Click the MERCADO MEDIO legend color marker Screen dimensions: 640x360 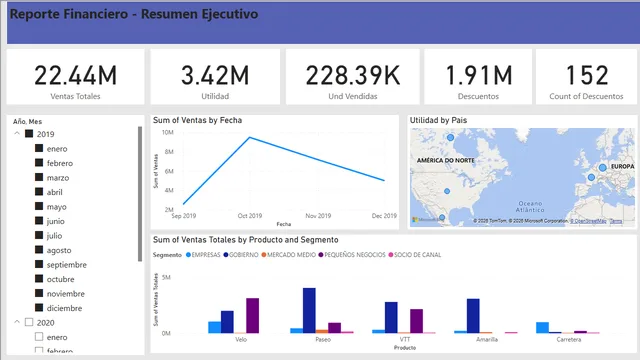(x=264, y=255)
